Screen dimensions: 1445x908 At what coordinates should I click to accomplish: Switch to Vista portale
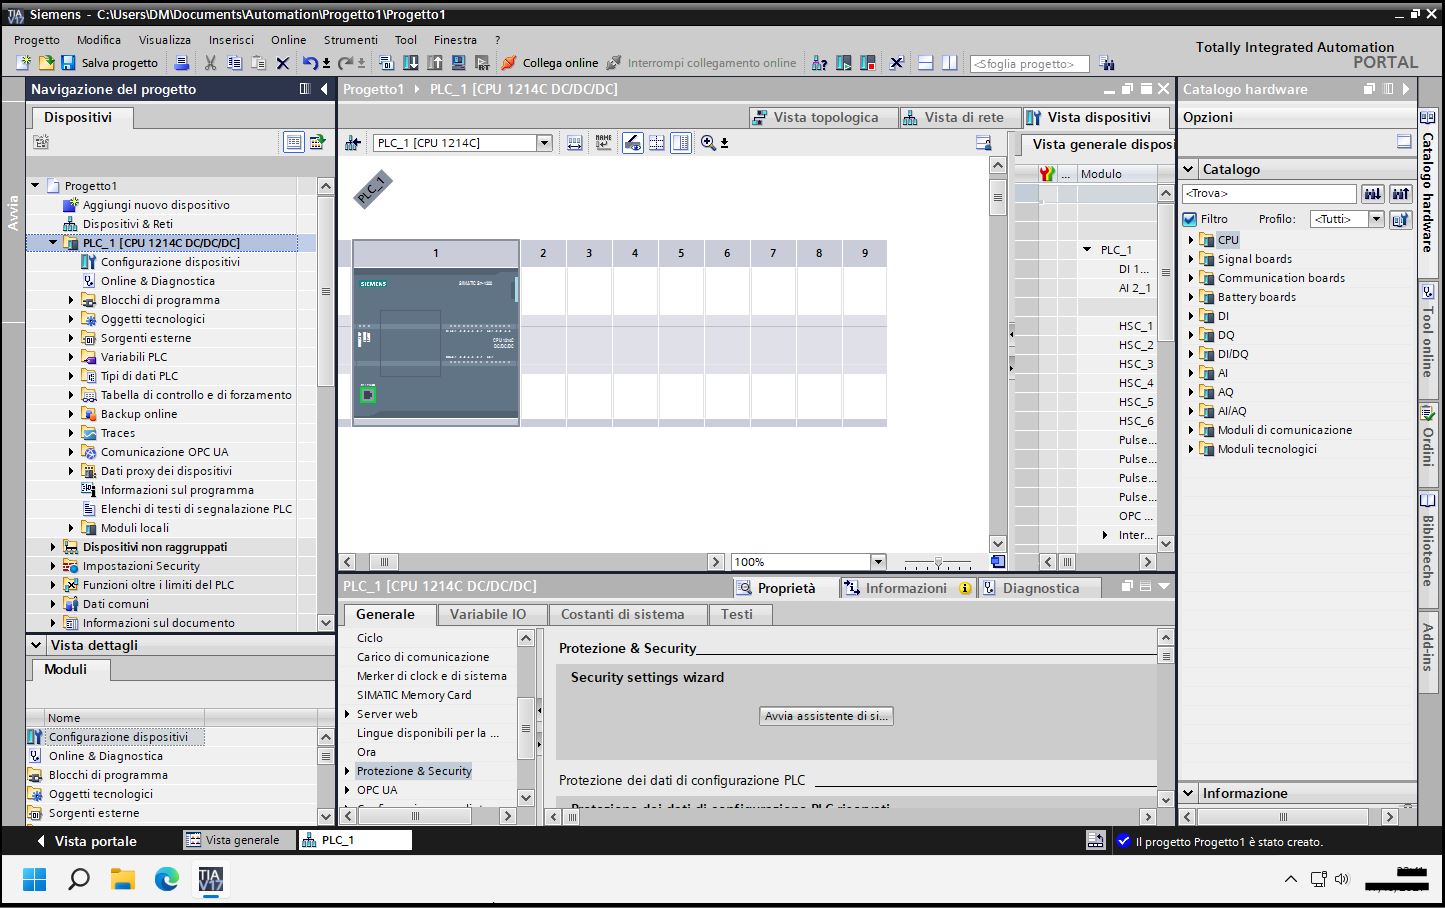pyautogui.click(x=86, y=841)
